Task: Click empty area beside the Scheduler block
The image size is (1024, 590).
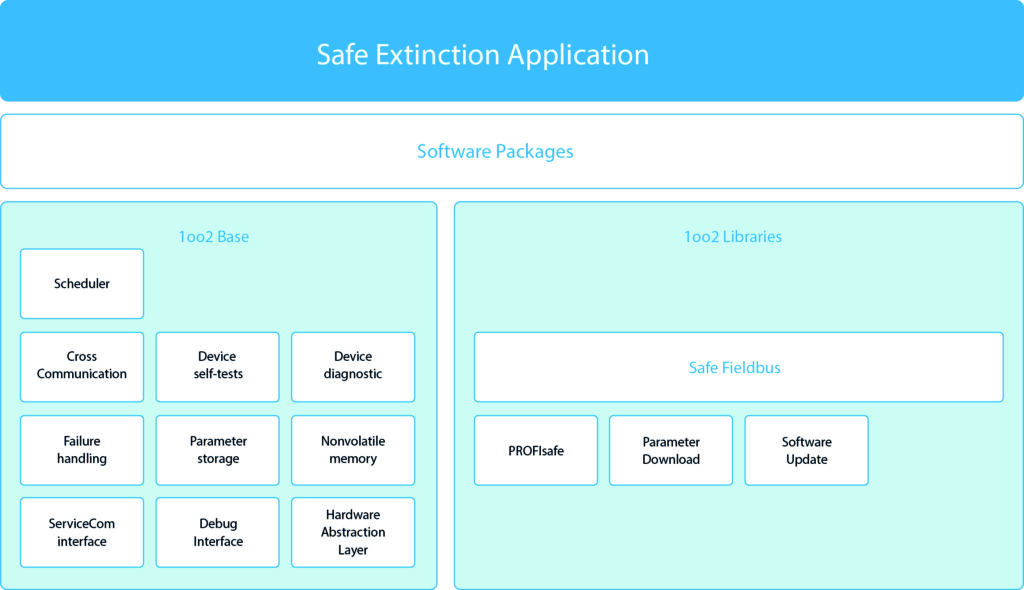Action: [x=290, y=284]
